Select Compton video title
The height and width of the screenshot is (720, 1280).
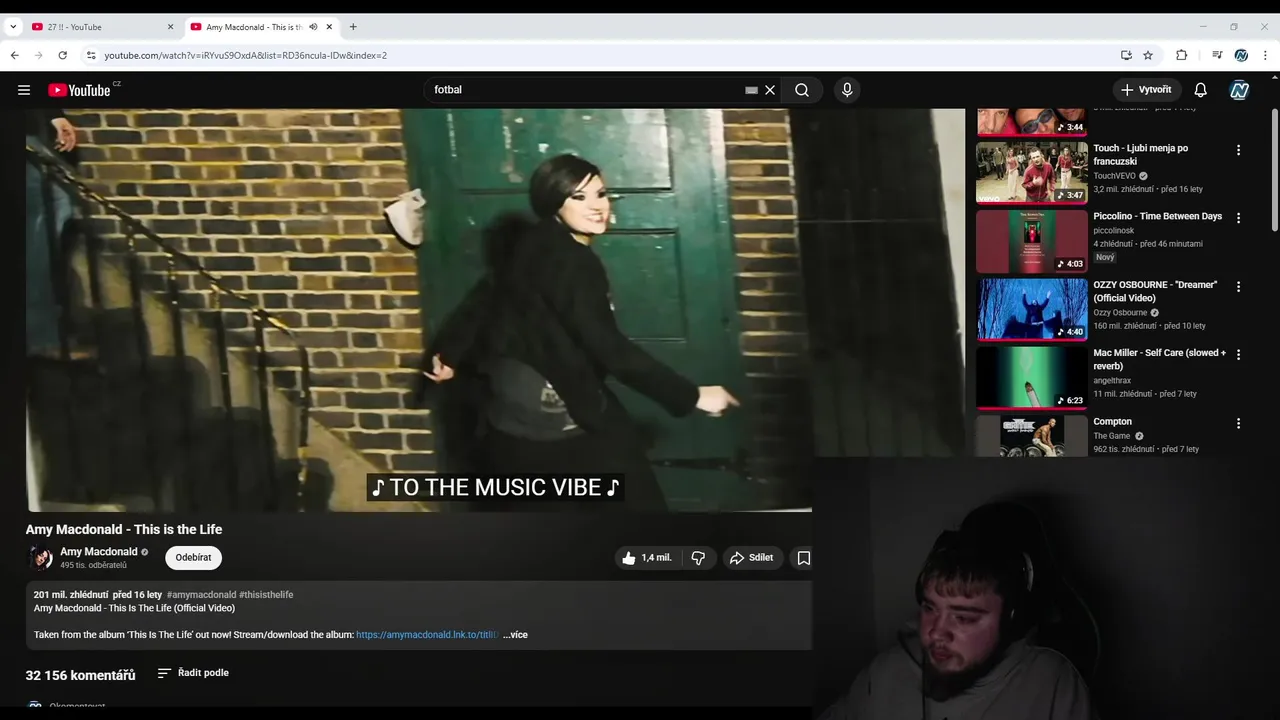[1112, 422]
